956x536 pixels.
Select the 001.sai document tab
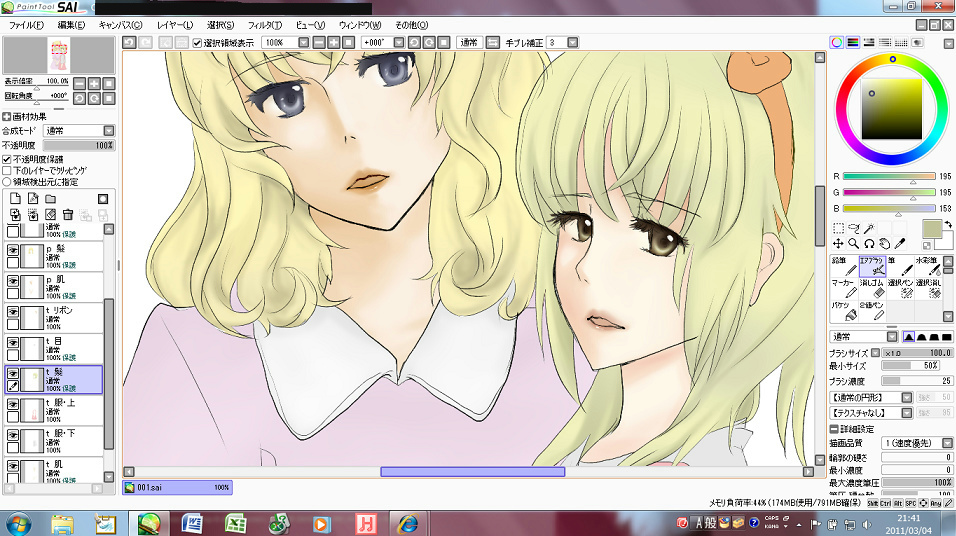(177, 487)
